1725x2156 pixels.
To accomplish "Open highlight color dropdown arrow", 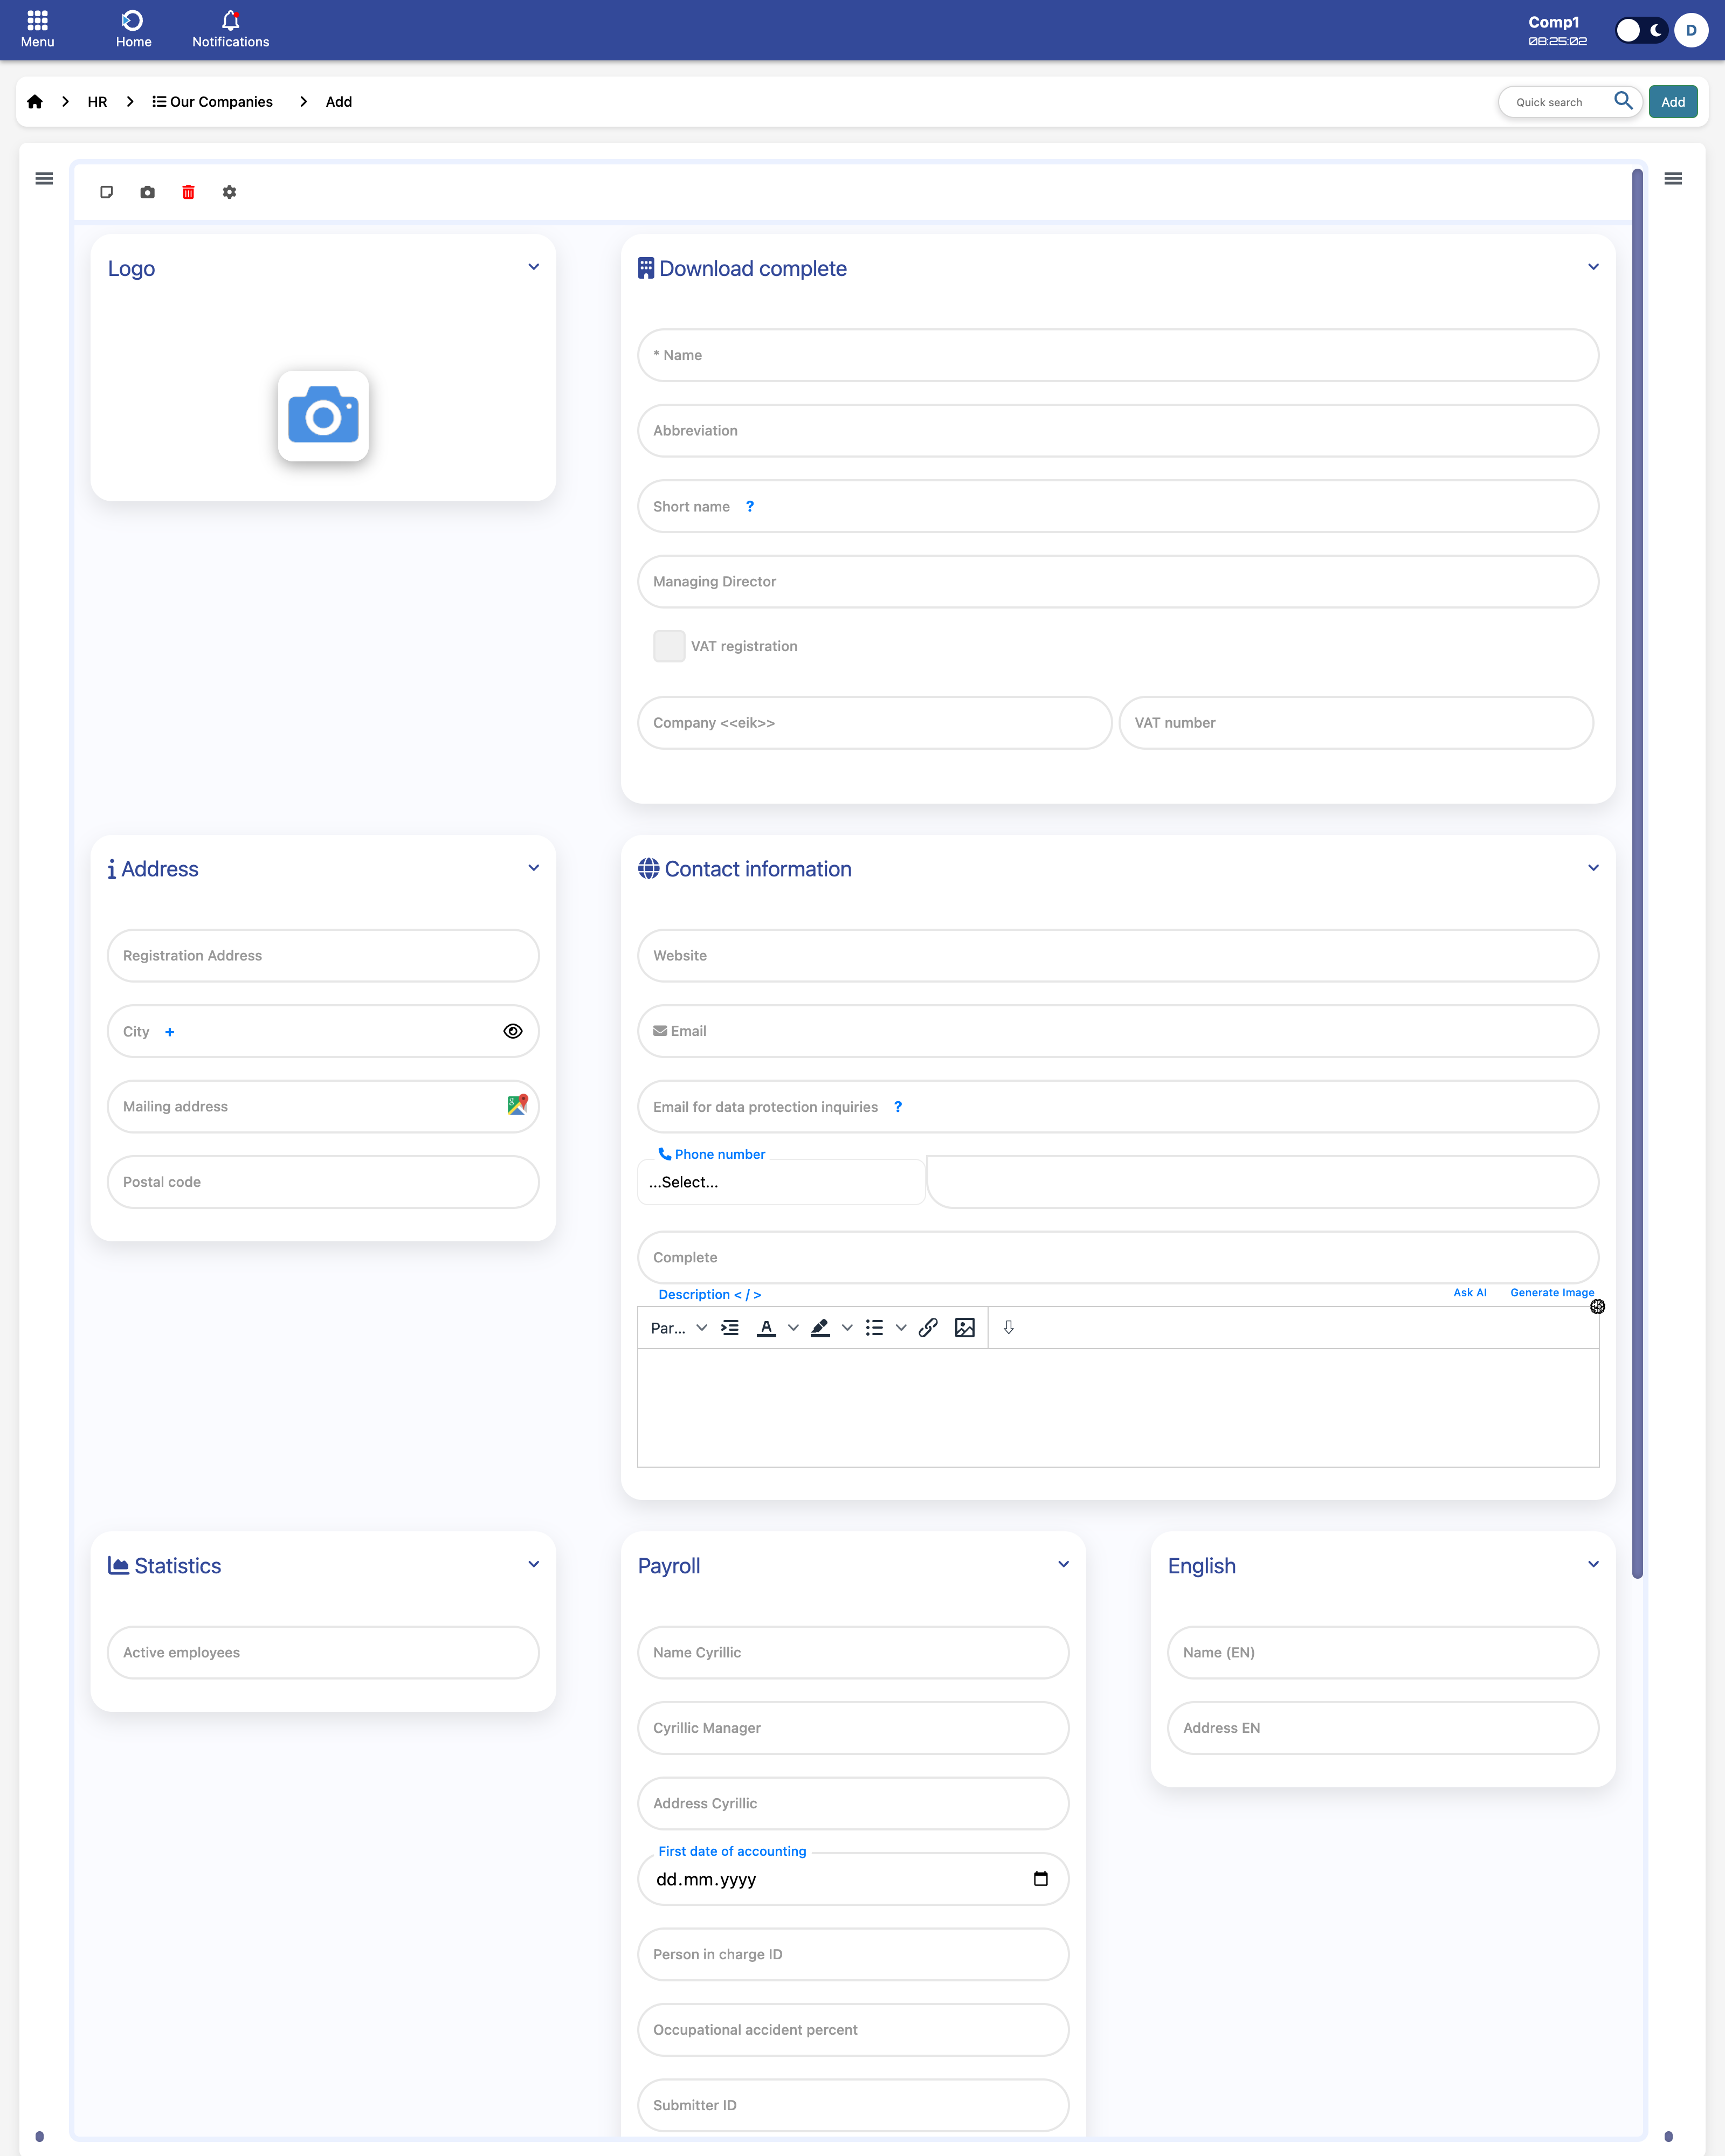I will click(847, 1328).
